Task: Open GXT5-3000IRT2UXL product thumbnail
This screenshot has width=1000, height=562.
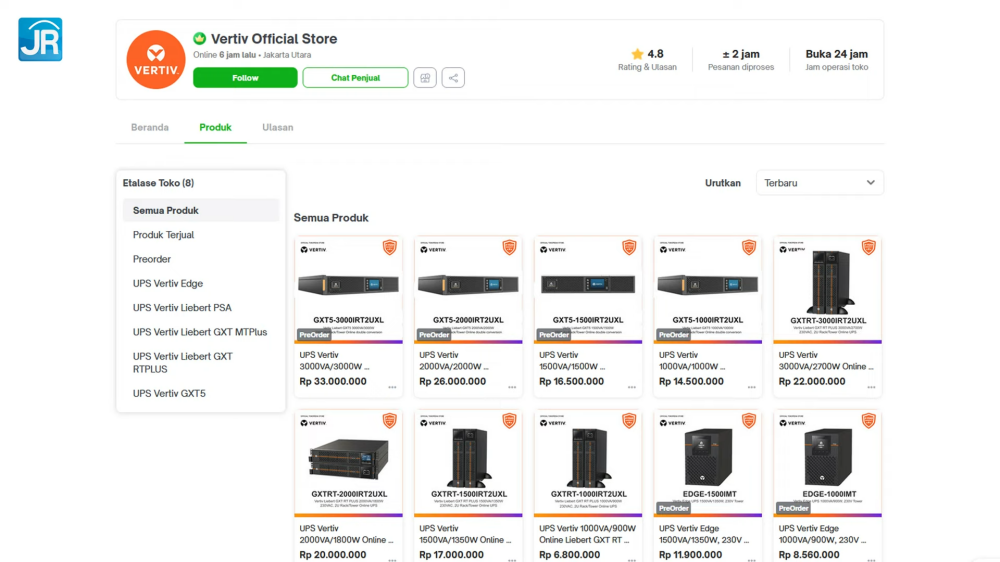Action: tap(348, 290)
